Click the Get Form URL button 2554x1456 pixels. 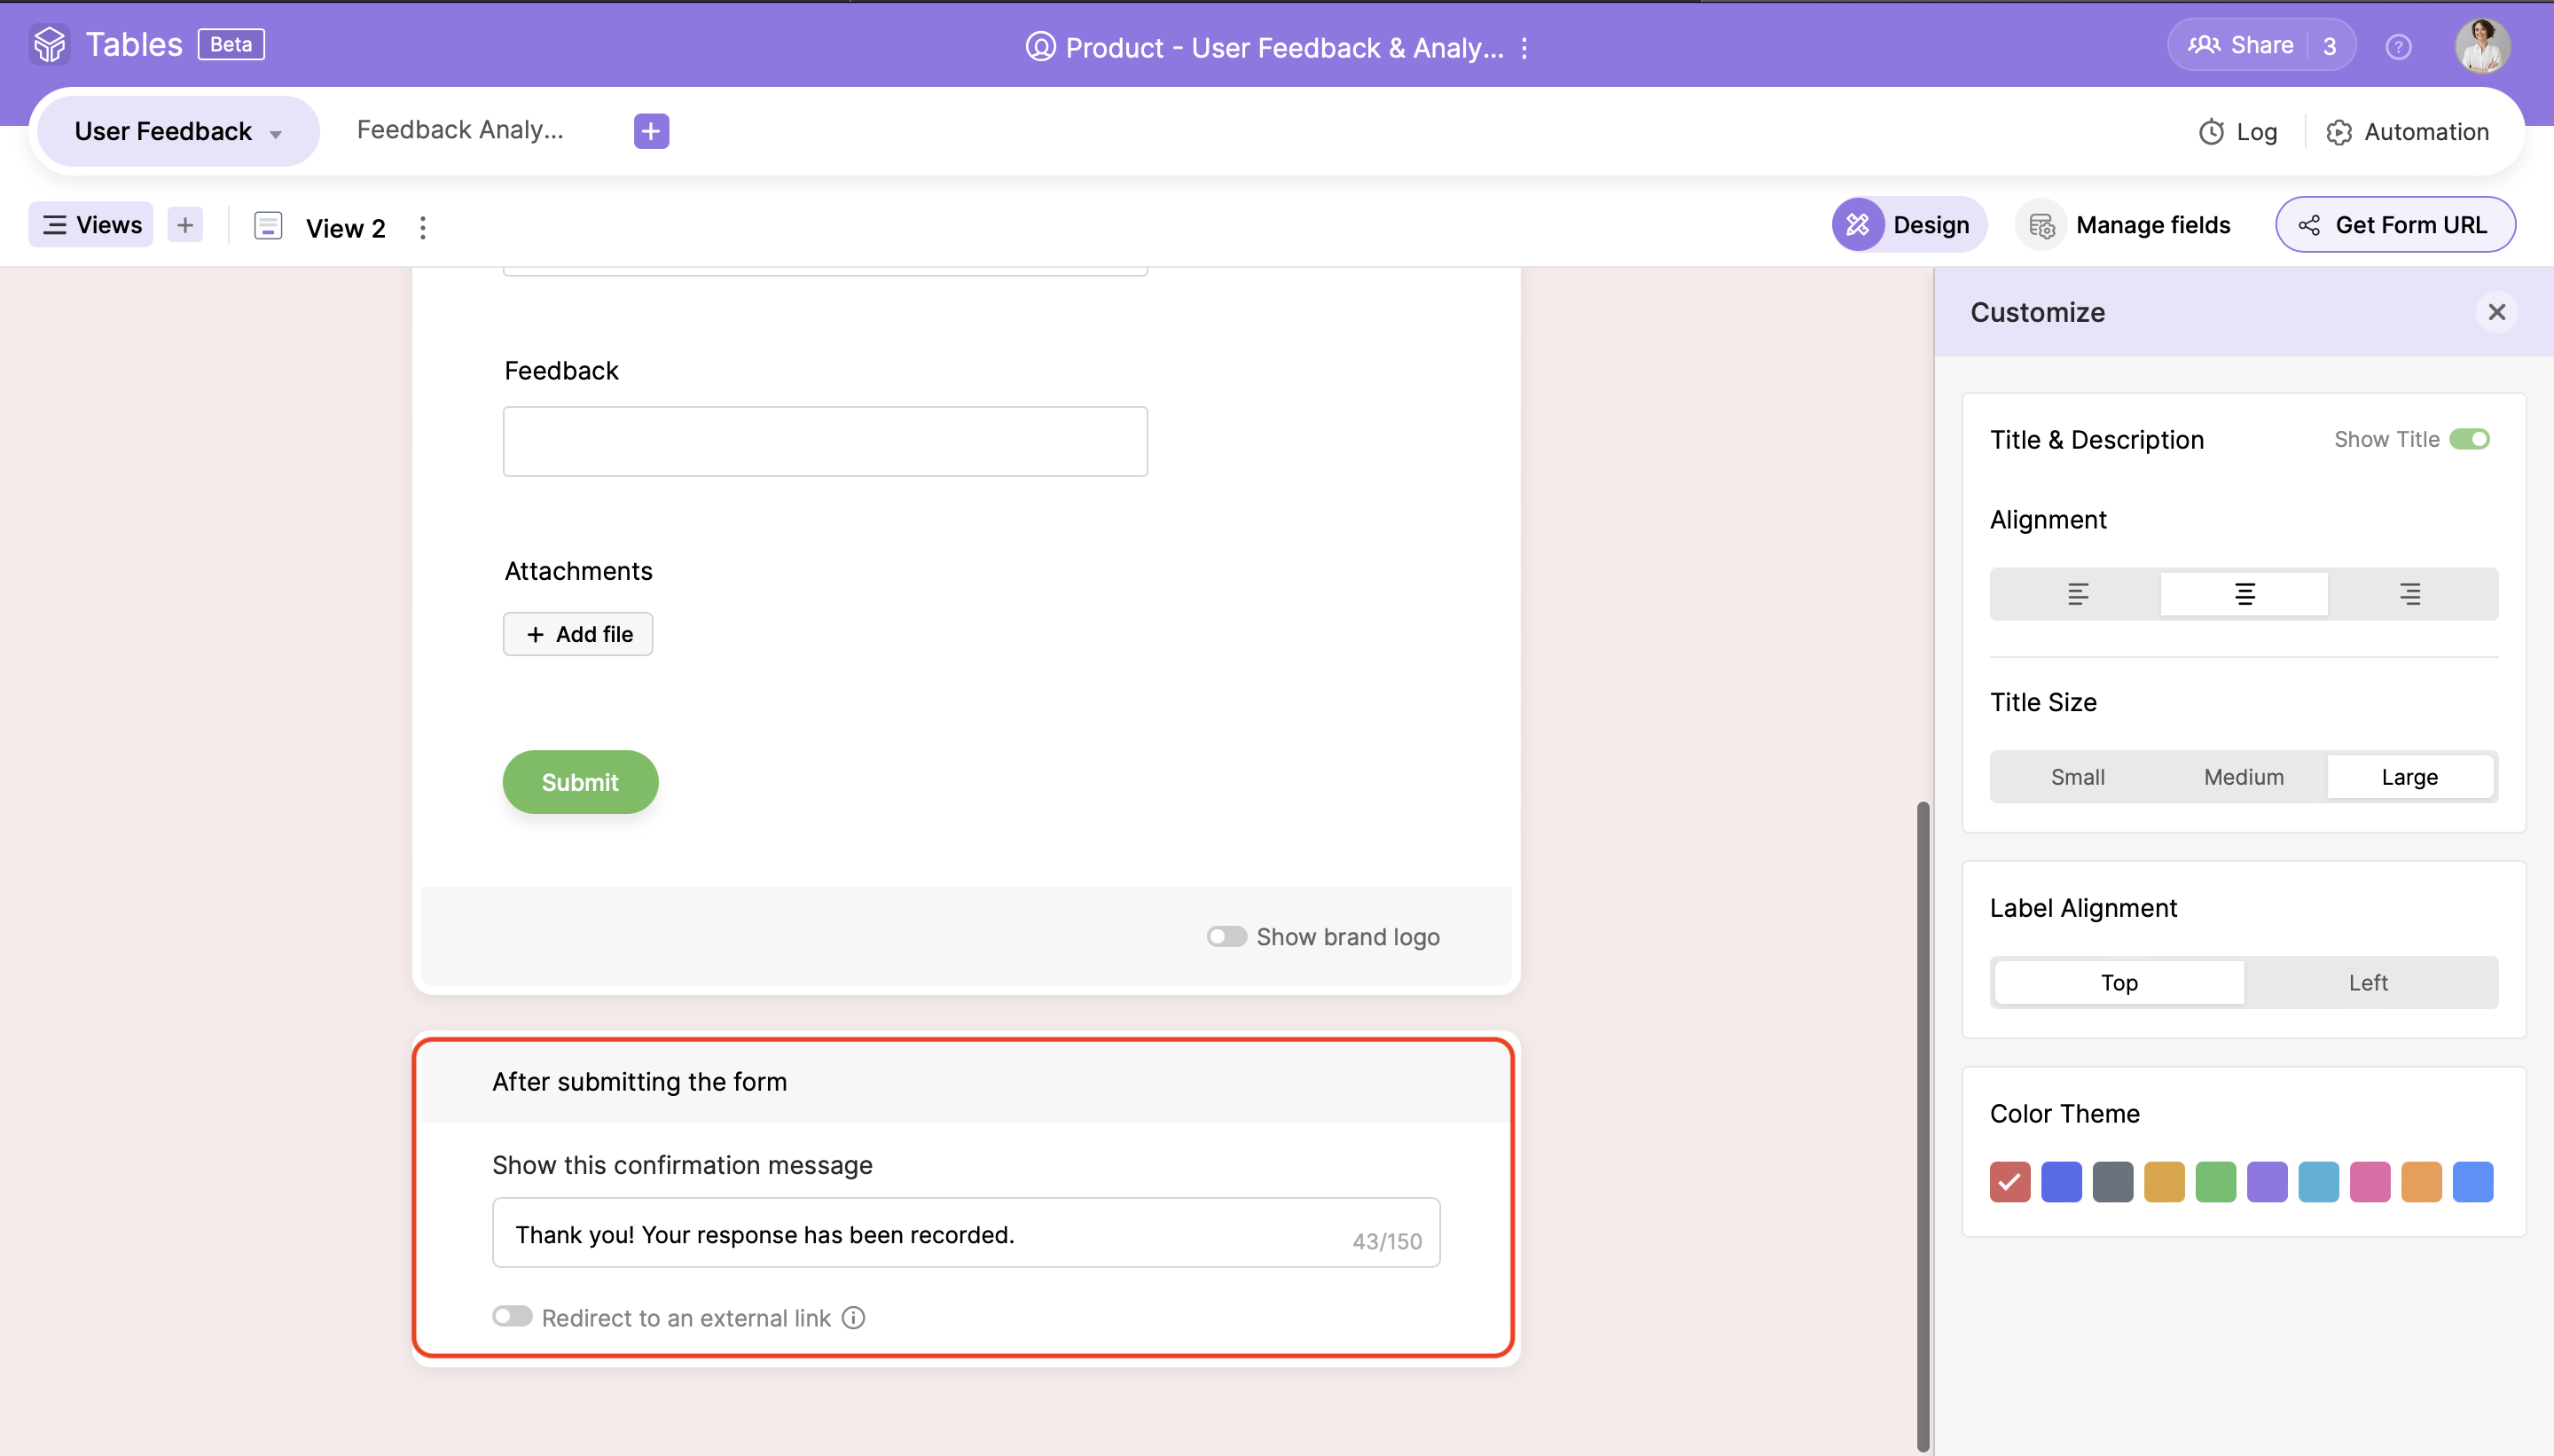tap(2395, 225)
